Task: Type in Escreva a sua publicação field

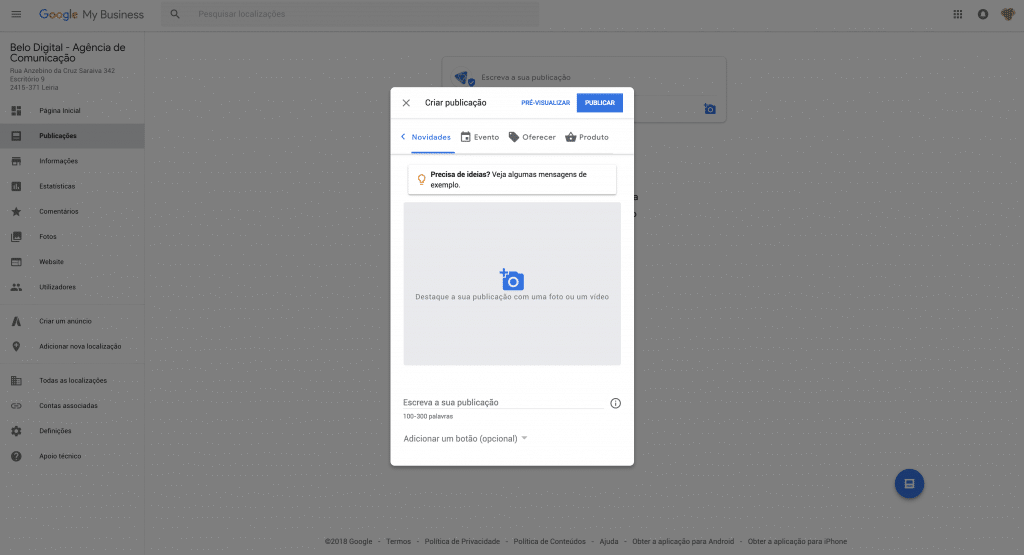Action: [502, 402]
